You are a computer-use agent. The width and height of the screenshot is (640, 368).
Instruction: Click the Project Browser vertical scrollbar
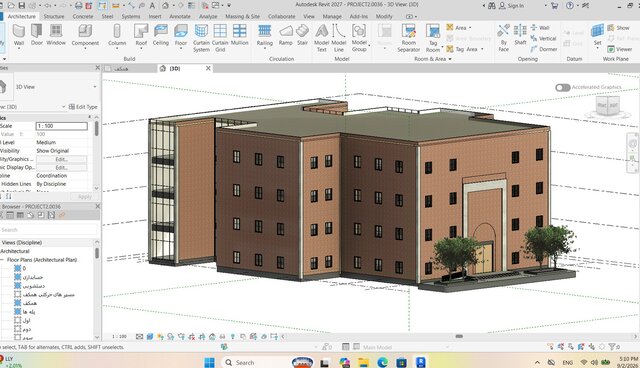pos(97,253)
